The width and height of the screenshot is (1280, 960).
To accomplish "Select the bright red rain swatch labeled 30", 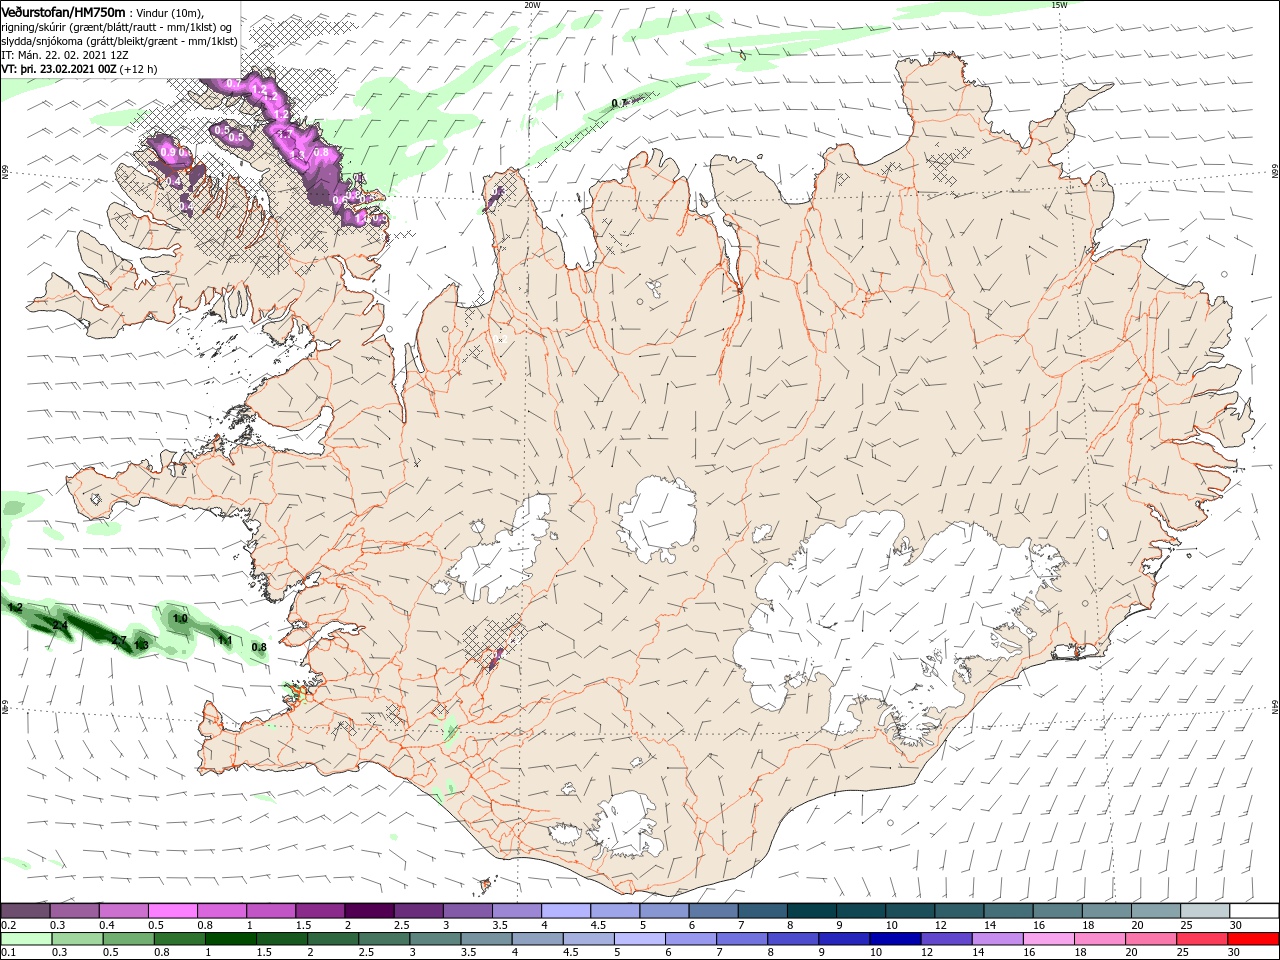I will (1252, 939).
